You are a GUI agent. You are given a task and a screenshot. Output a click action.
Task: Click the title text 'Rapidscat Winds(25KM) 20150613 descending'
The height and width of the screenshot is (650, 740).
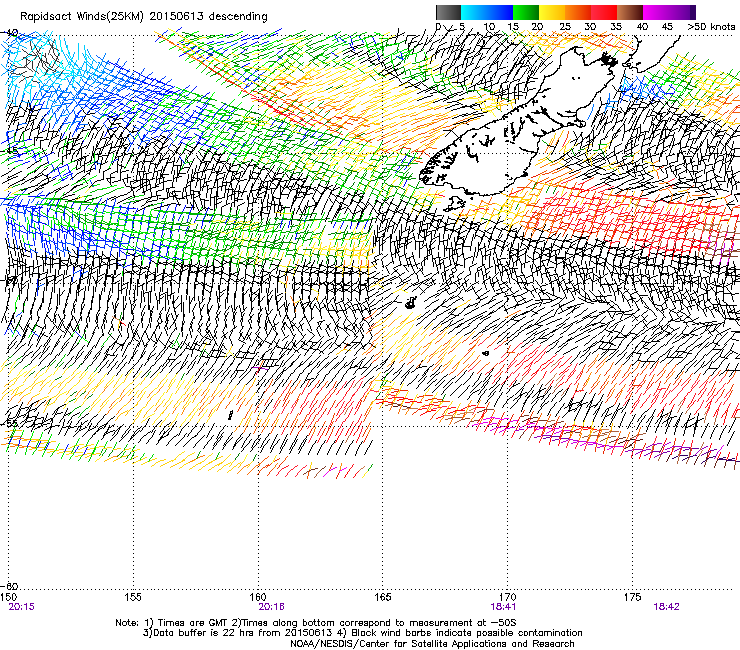(x=143, y=17)
